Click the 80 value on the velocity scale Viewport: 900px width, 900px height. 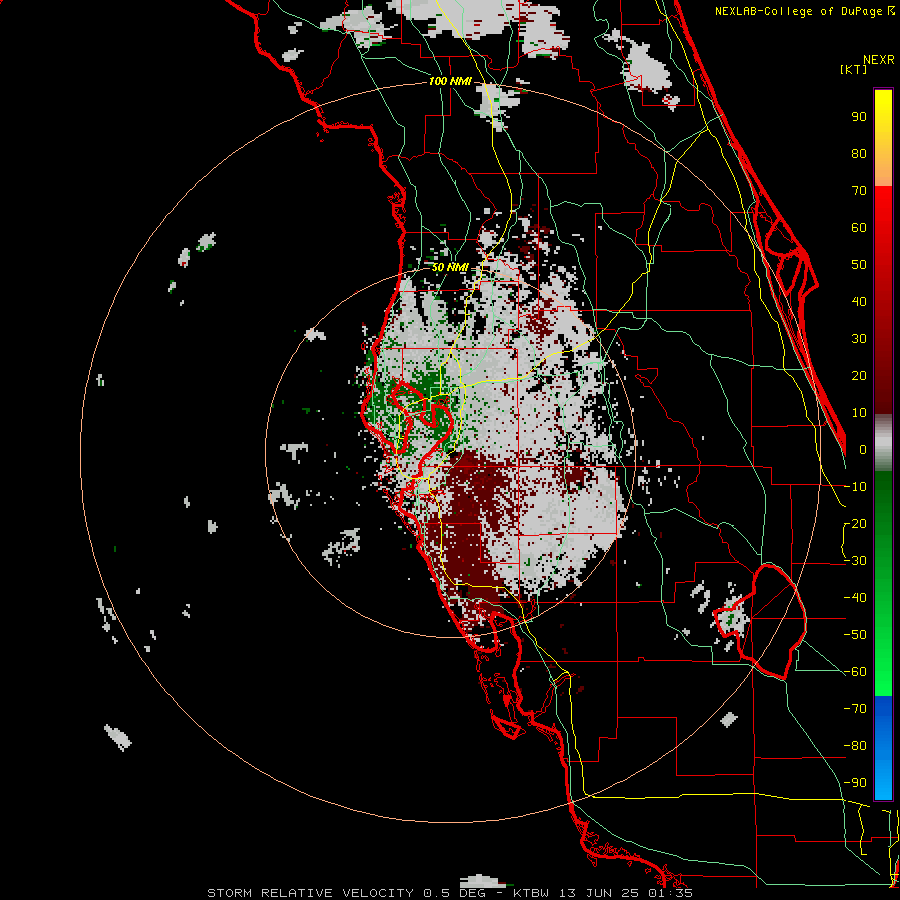tap(859, 153)
